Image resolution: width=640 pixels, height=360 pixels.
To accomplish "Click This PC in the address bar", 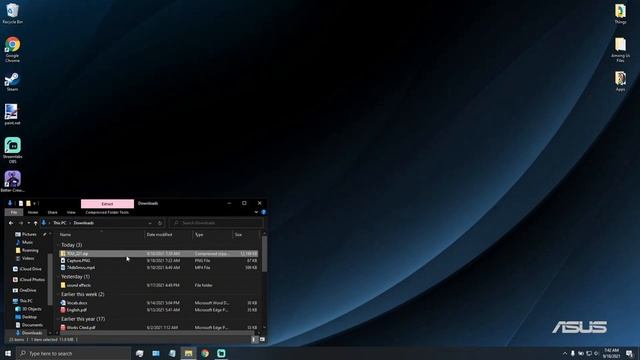I will tap(60, 223).
